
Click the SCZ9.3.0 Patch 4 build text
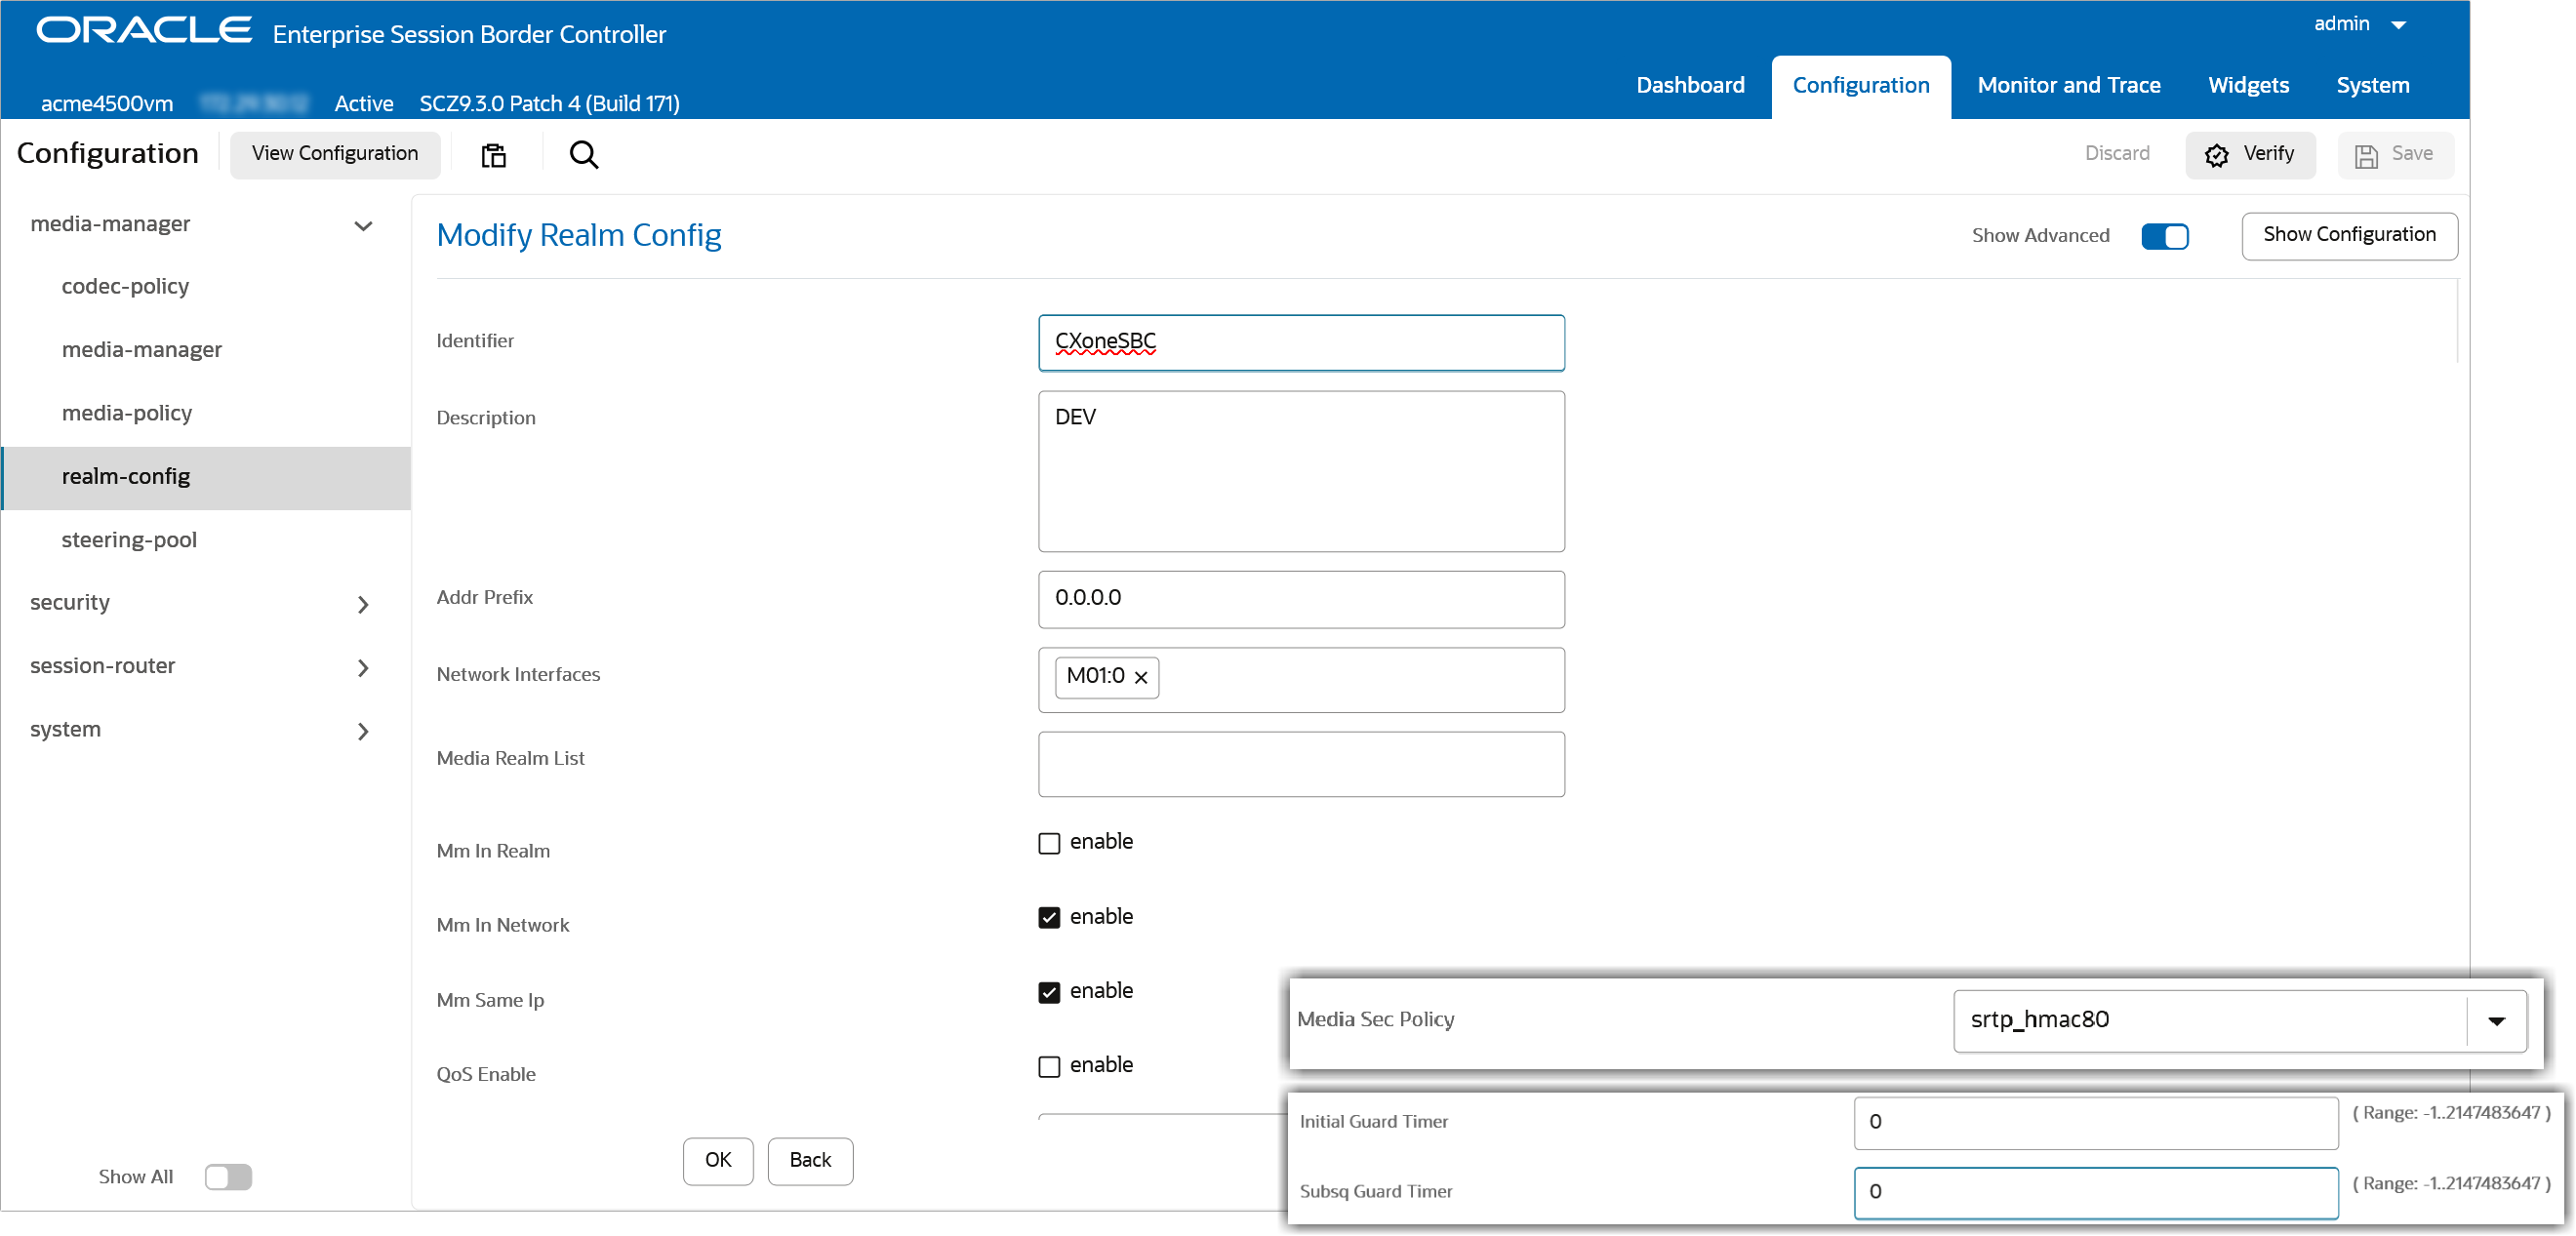pyautogui.click(x=549, y=103)
